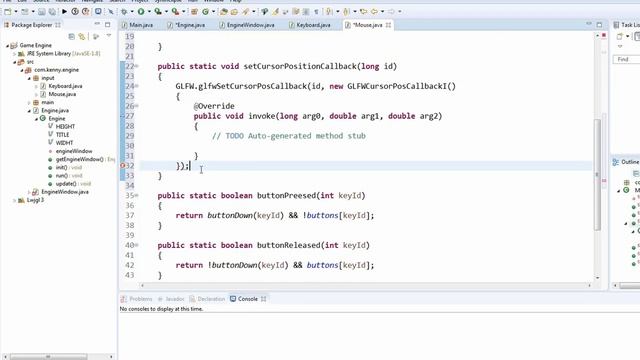Screen dimensions: 640x360
Task: Expand the JRE System Library node
Action: pyautogui.click(x=15, y=53)
